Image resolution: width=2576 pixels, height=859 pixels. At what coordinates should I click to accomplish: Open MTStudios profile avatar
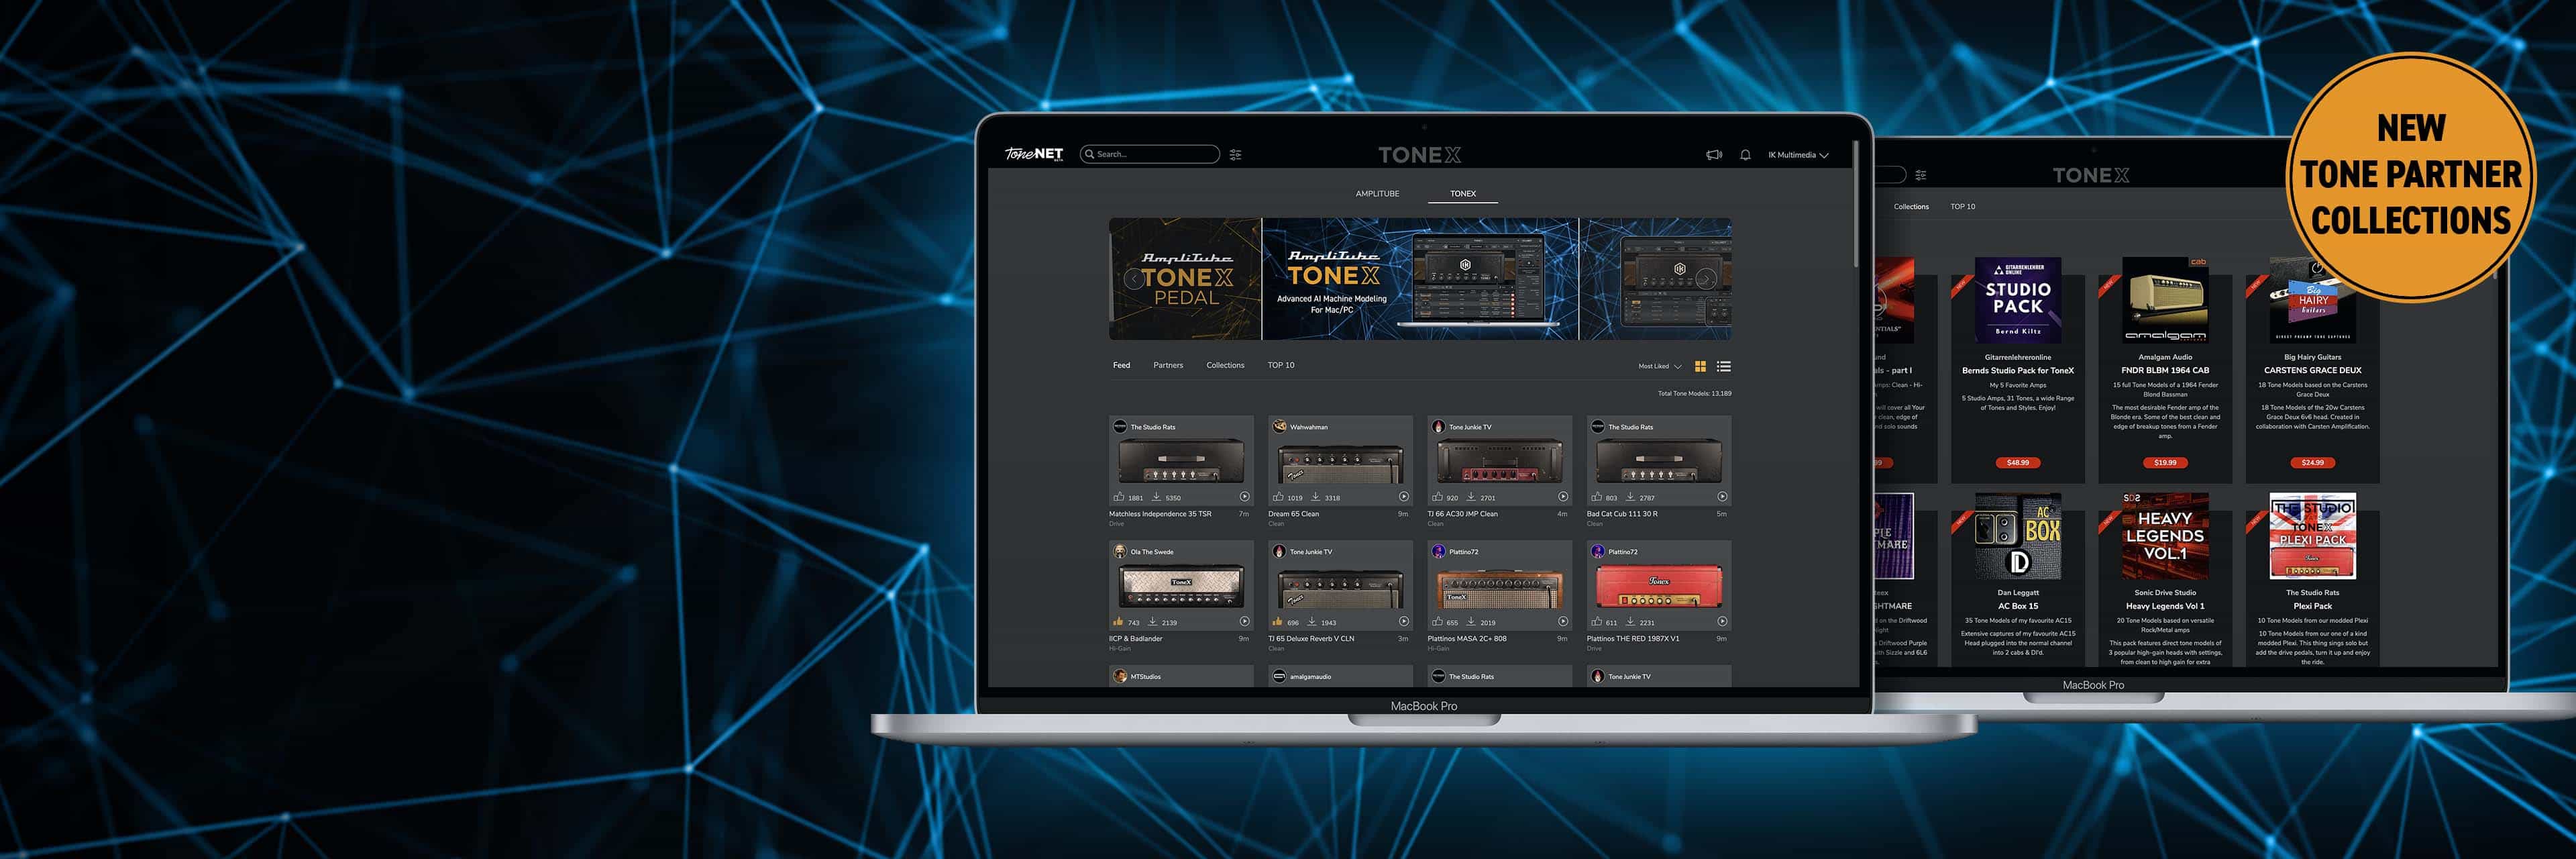point(1120,676)
